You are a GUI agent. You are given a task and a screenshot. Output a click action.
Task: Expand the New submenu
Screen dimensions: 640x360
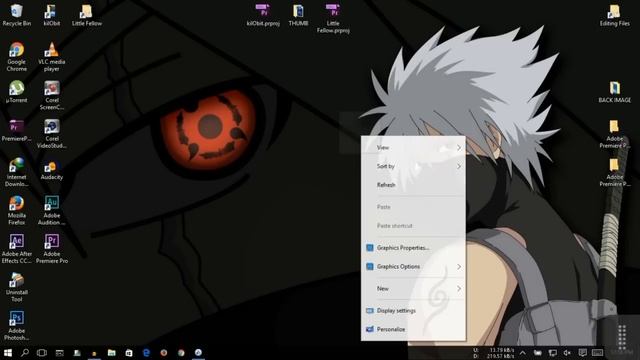[x=413, y=289]
